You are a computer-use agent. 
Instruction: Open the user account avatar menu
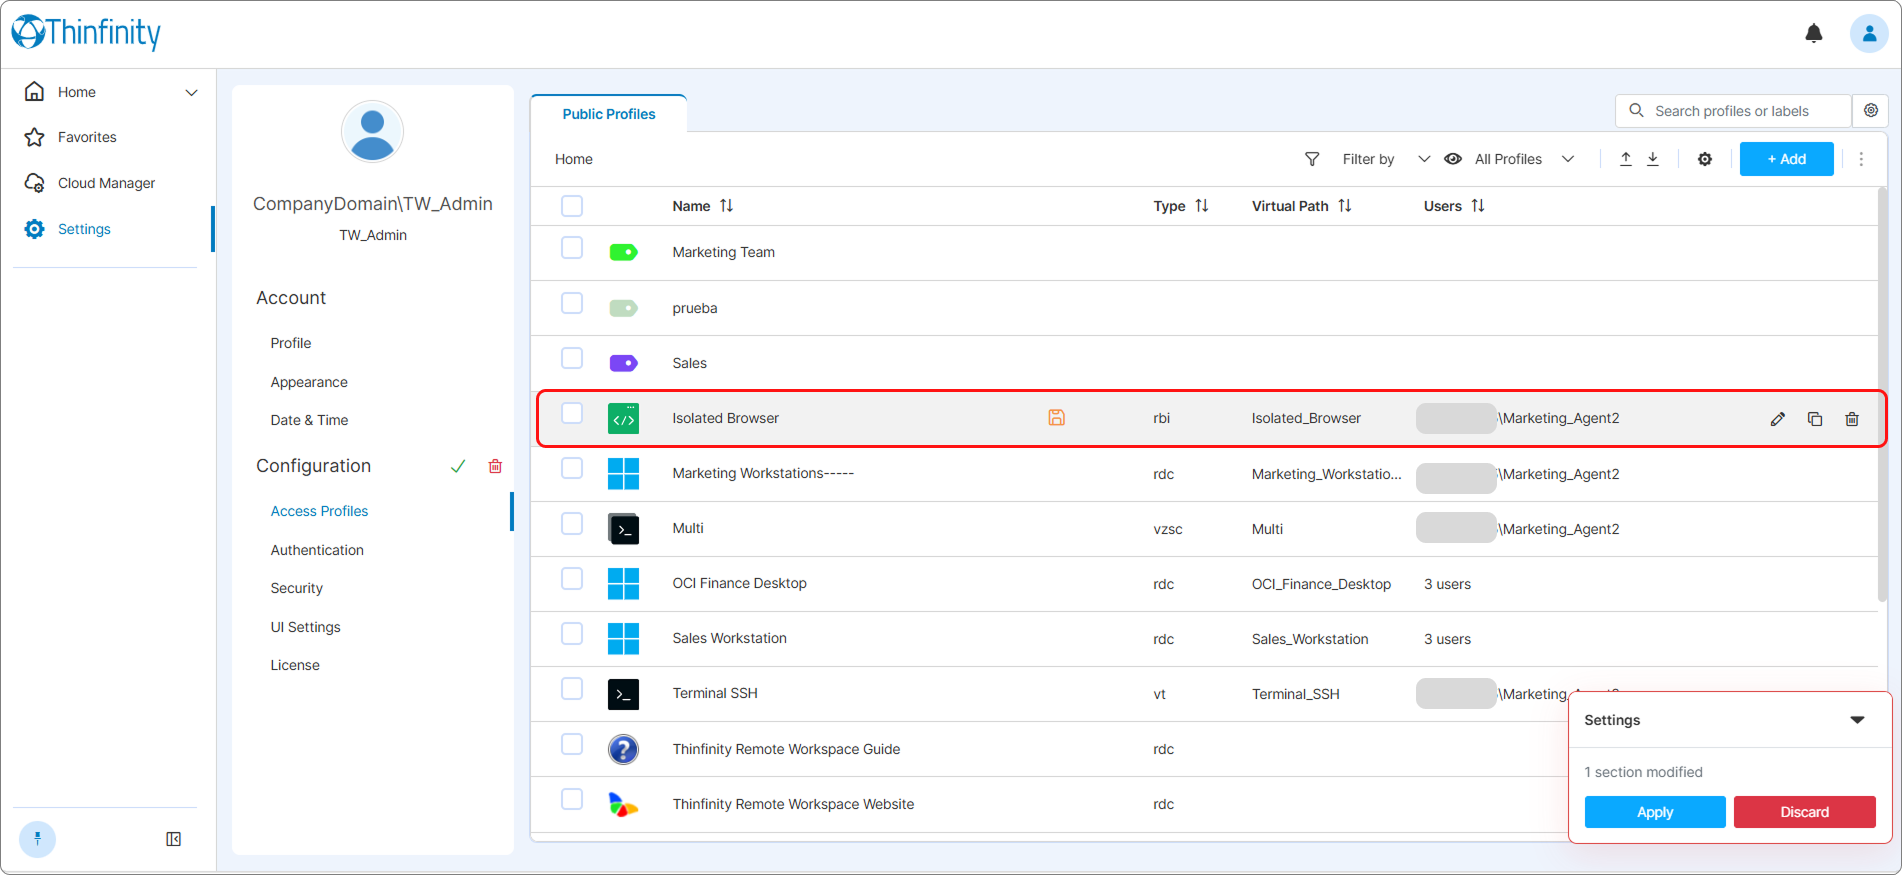pyautogui.click(x=1868, y=34)
